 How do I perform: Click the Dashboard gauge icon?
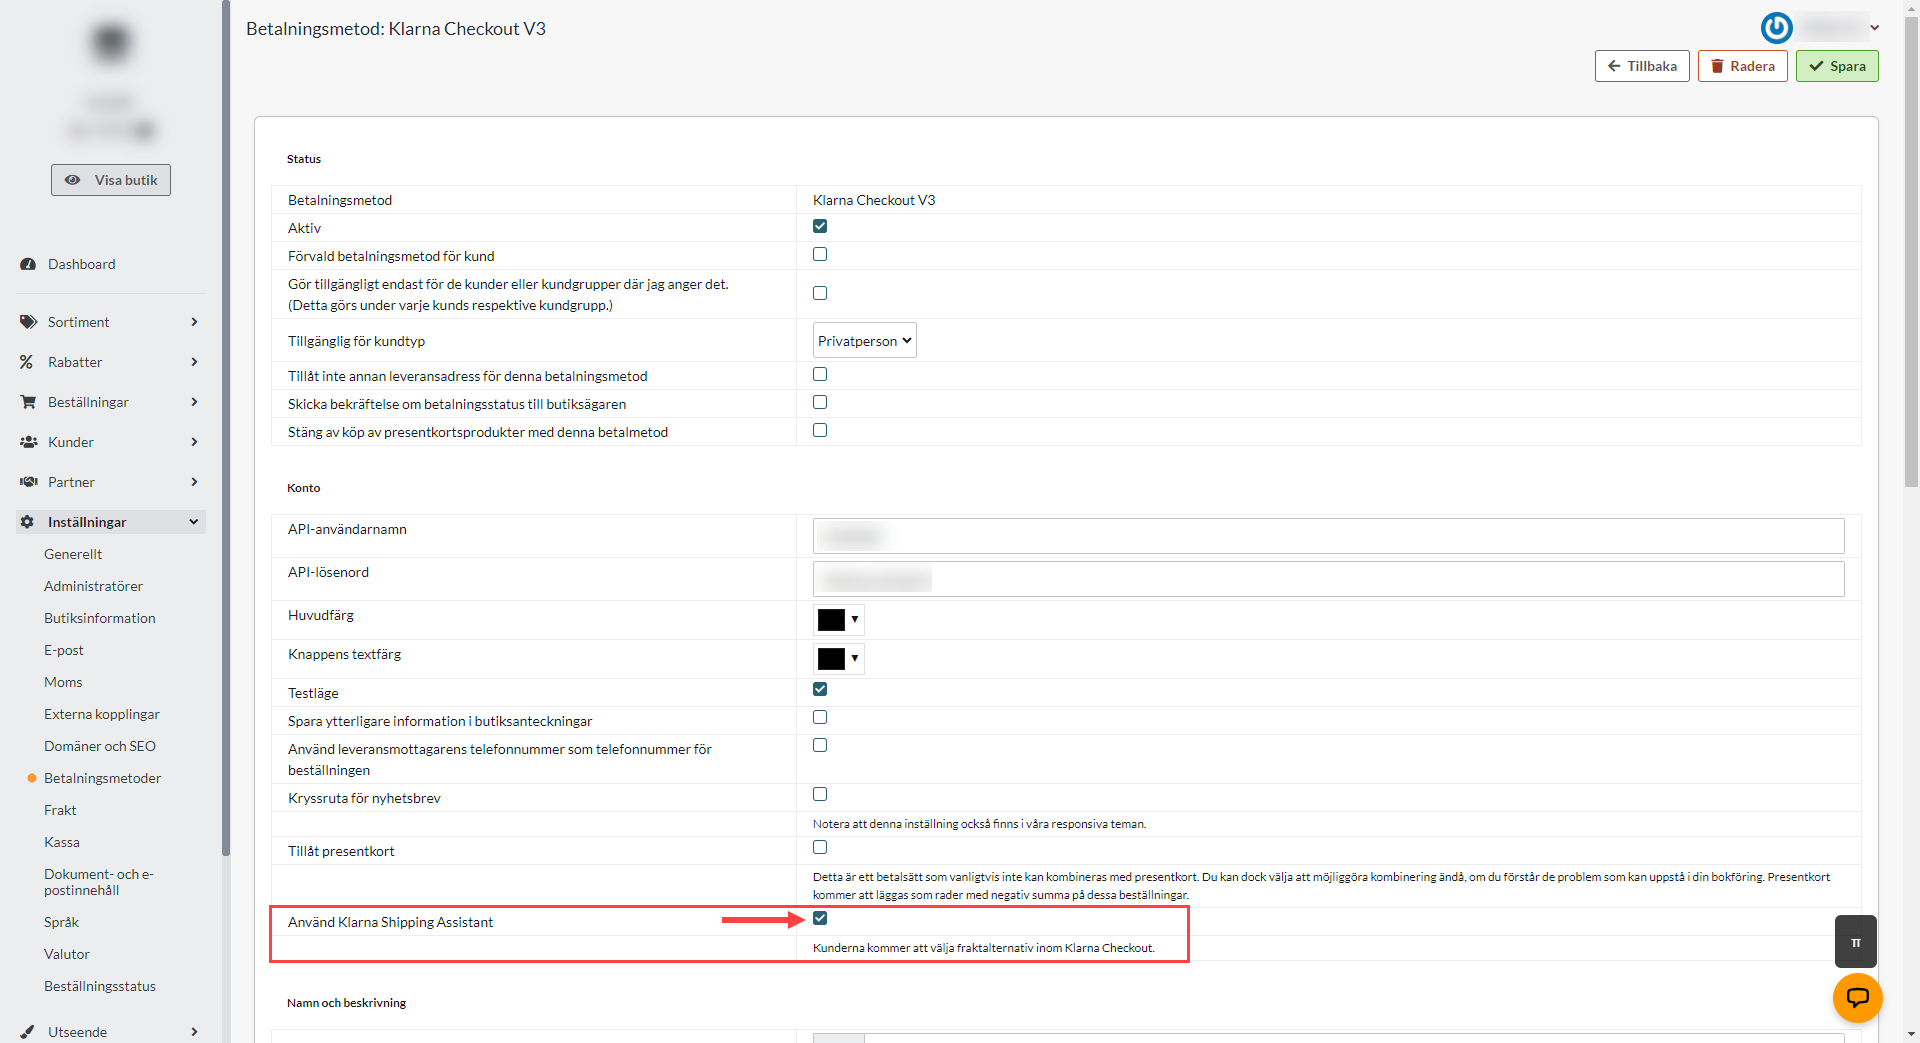(x=28, y=264)
